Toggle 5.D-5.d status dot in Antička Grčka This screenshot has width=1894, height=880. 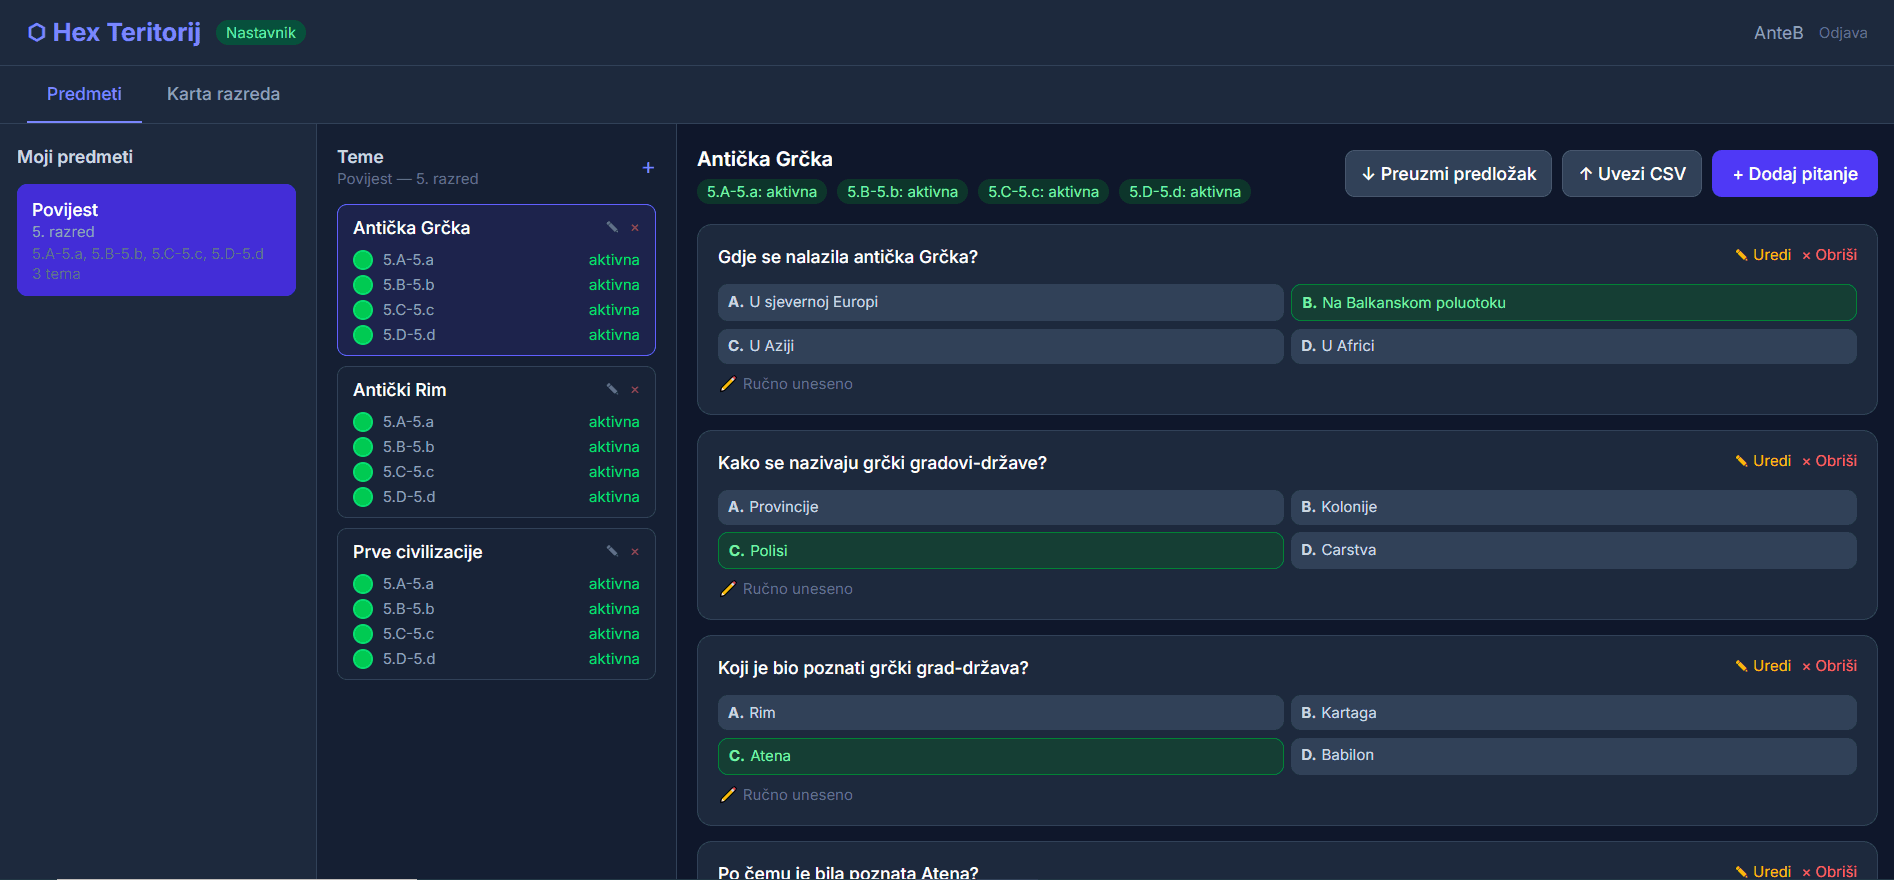click(363, 335)
